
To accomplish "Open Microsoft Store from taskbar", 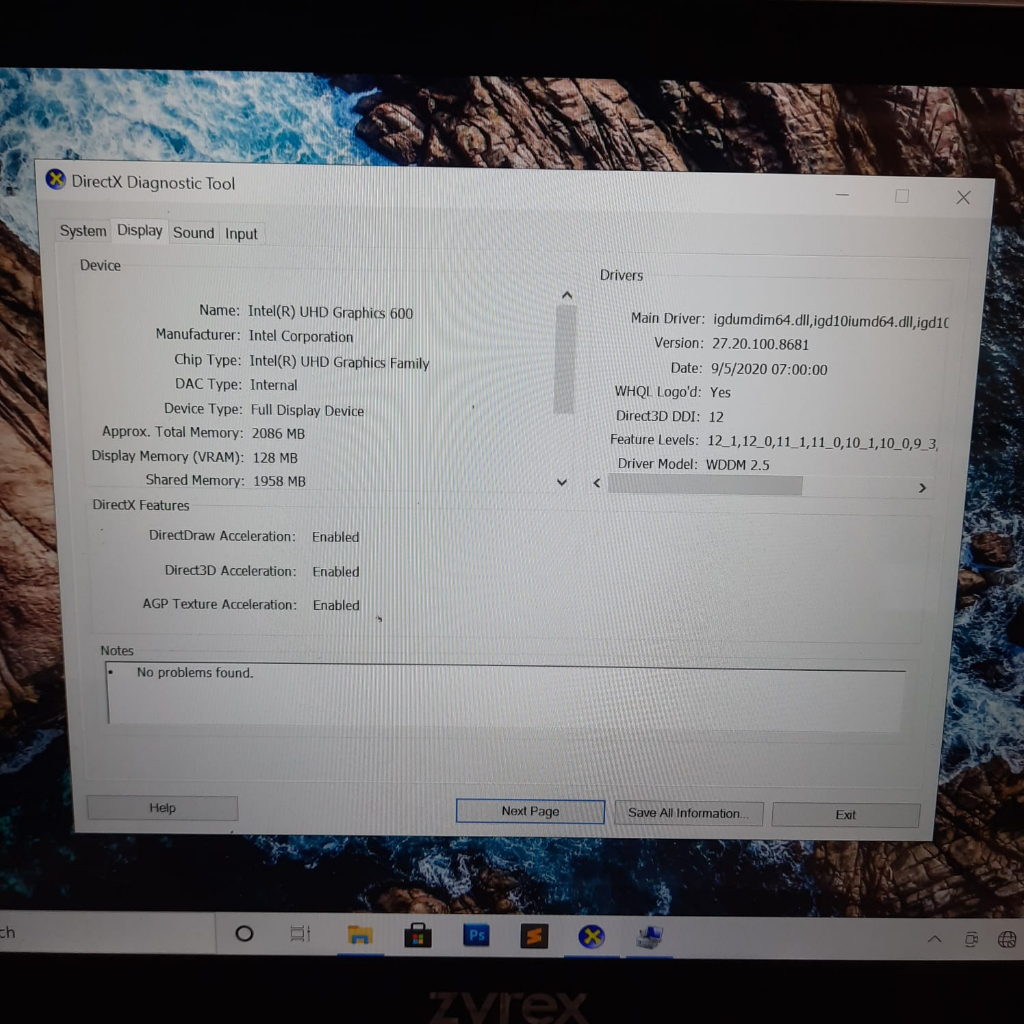I will tap(418, 936).
